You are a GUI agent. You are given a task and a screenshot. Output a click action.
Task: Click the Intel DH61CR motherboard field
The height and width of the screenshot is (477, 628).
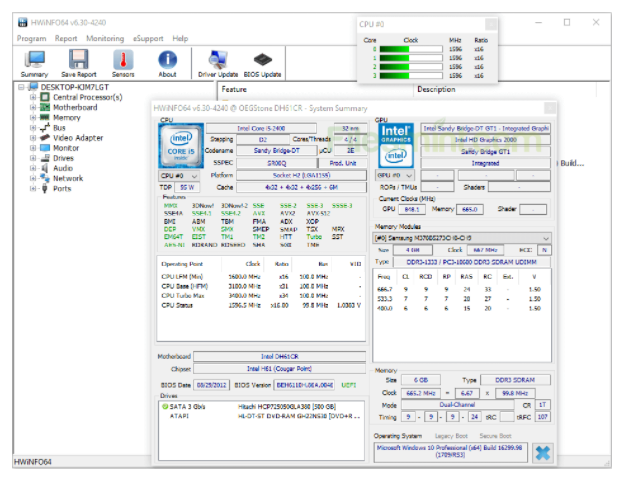(x=280, y=356)
